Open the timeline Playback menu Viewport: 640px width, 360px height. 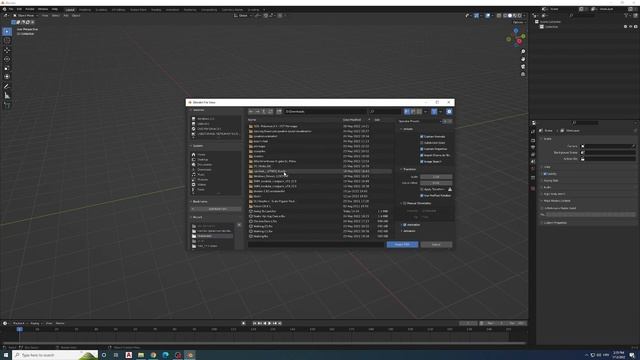coord(19,323)
